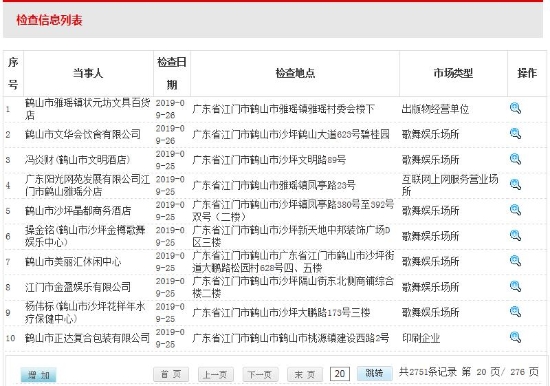Click the 跳转 jump button
The height and width of the screenshot is (386, 550).
coord(374,373)
